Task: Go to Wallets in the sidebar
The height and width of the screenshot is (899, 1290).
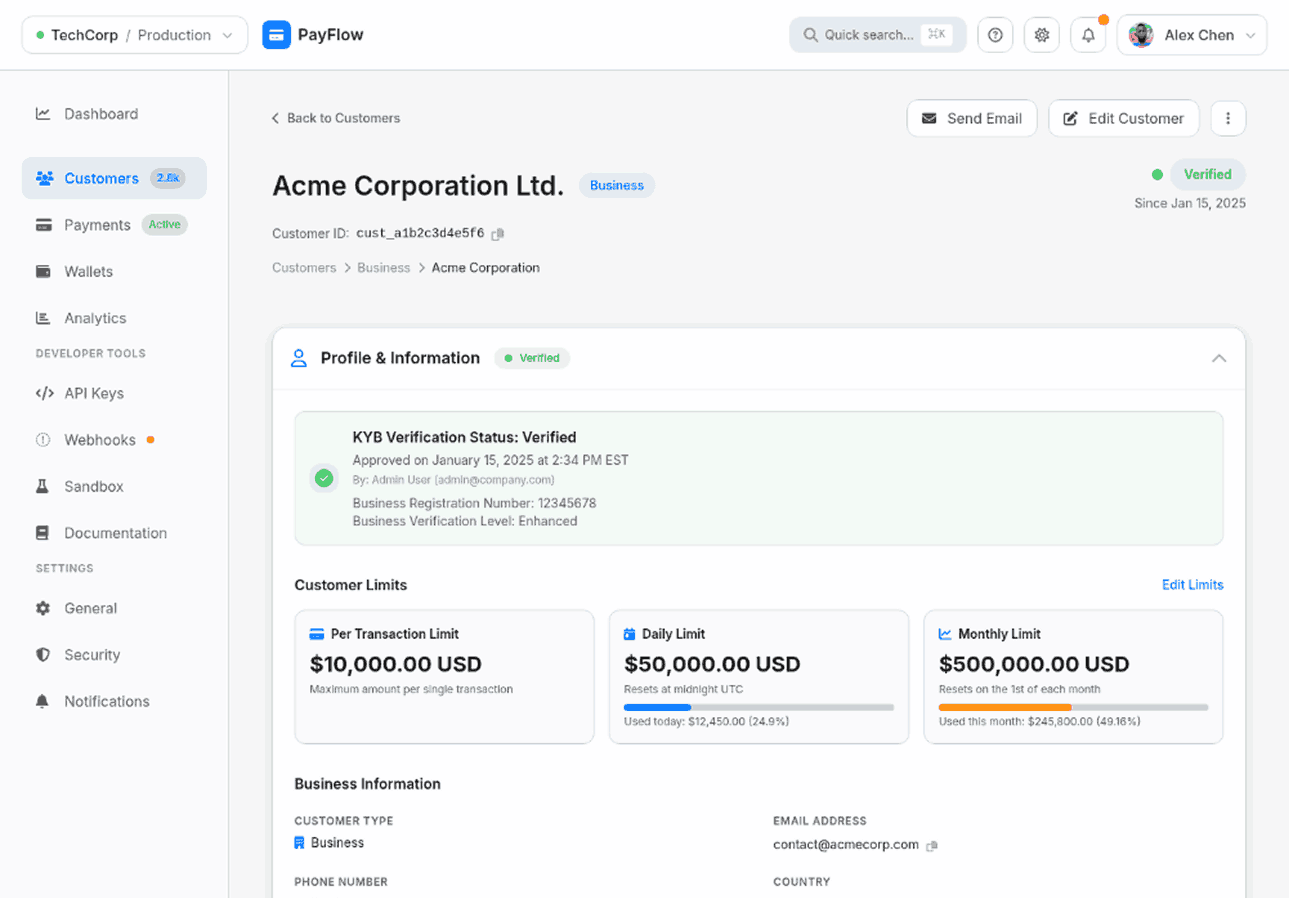Action: pyautogui.click(x=88, y=271)
